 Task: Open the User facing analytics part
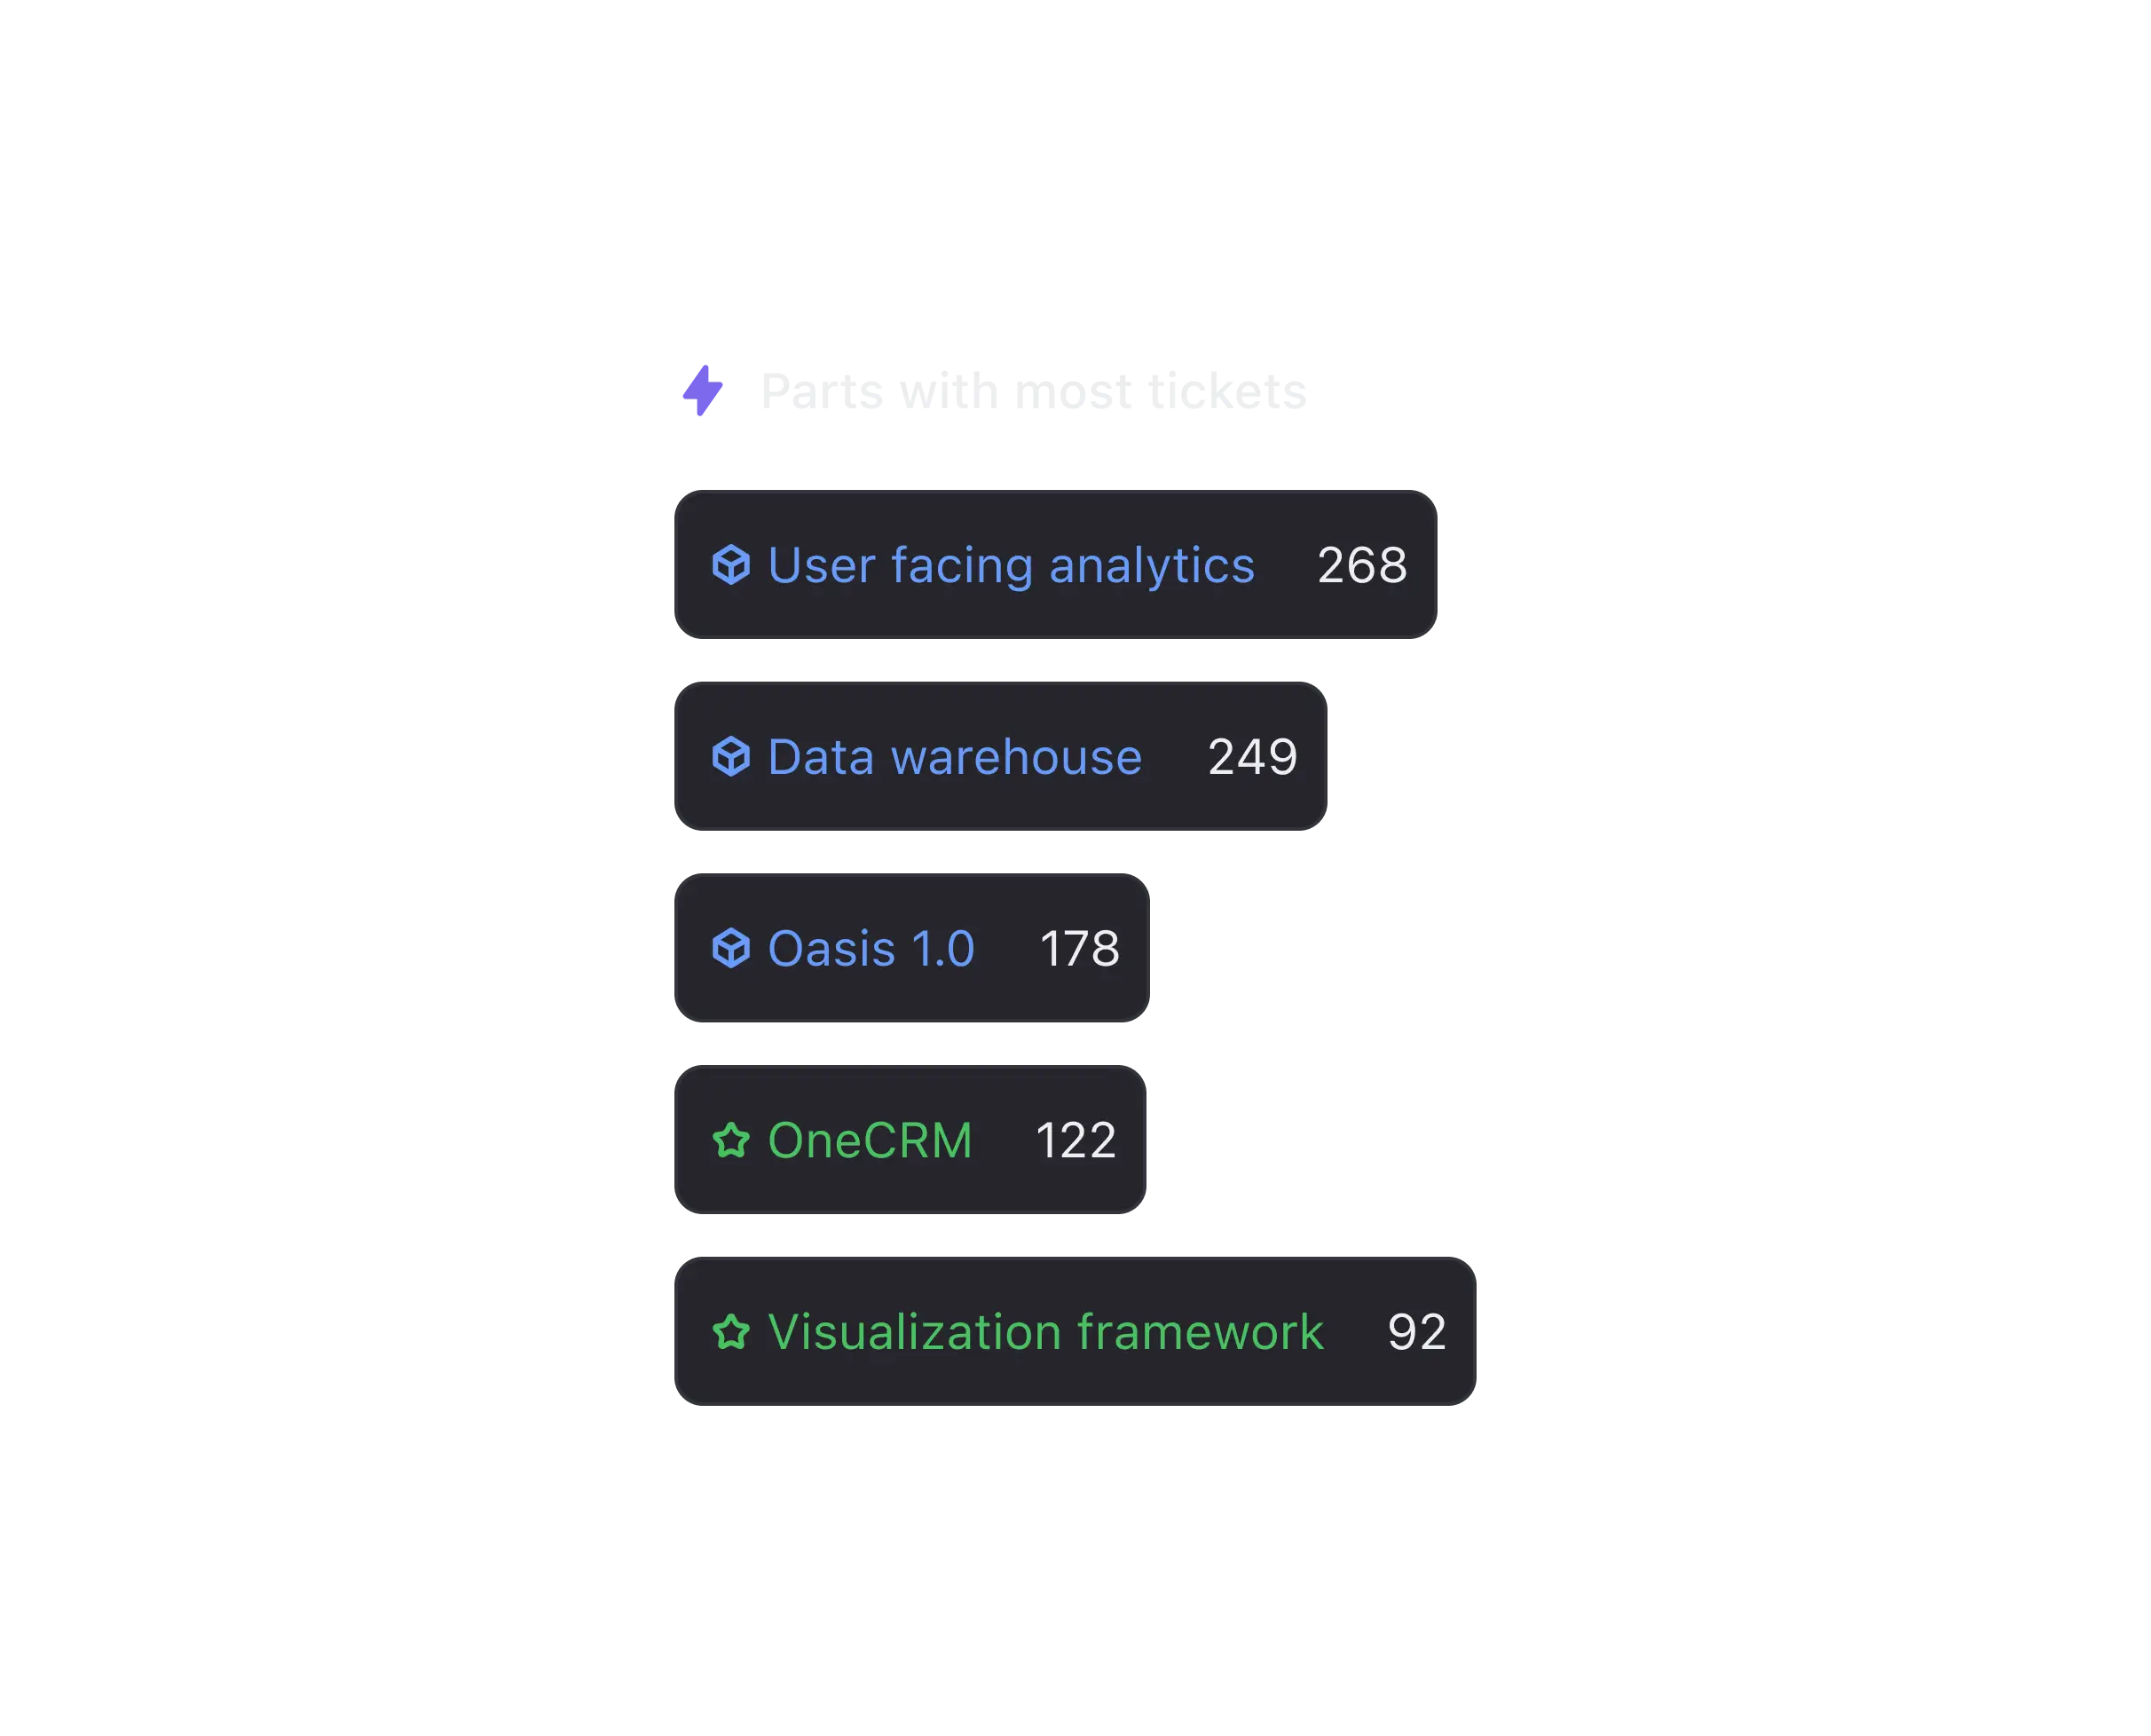(1011, 566)
